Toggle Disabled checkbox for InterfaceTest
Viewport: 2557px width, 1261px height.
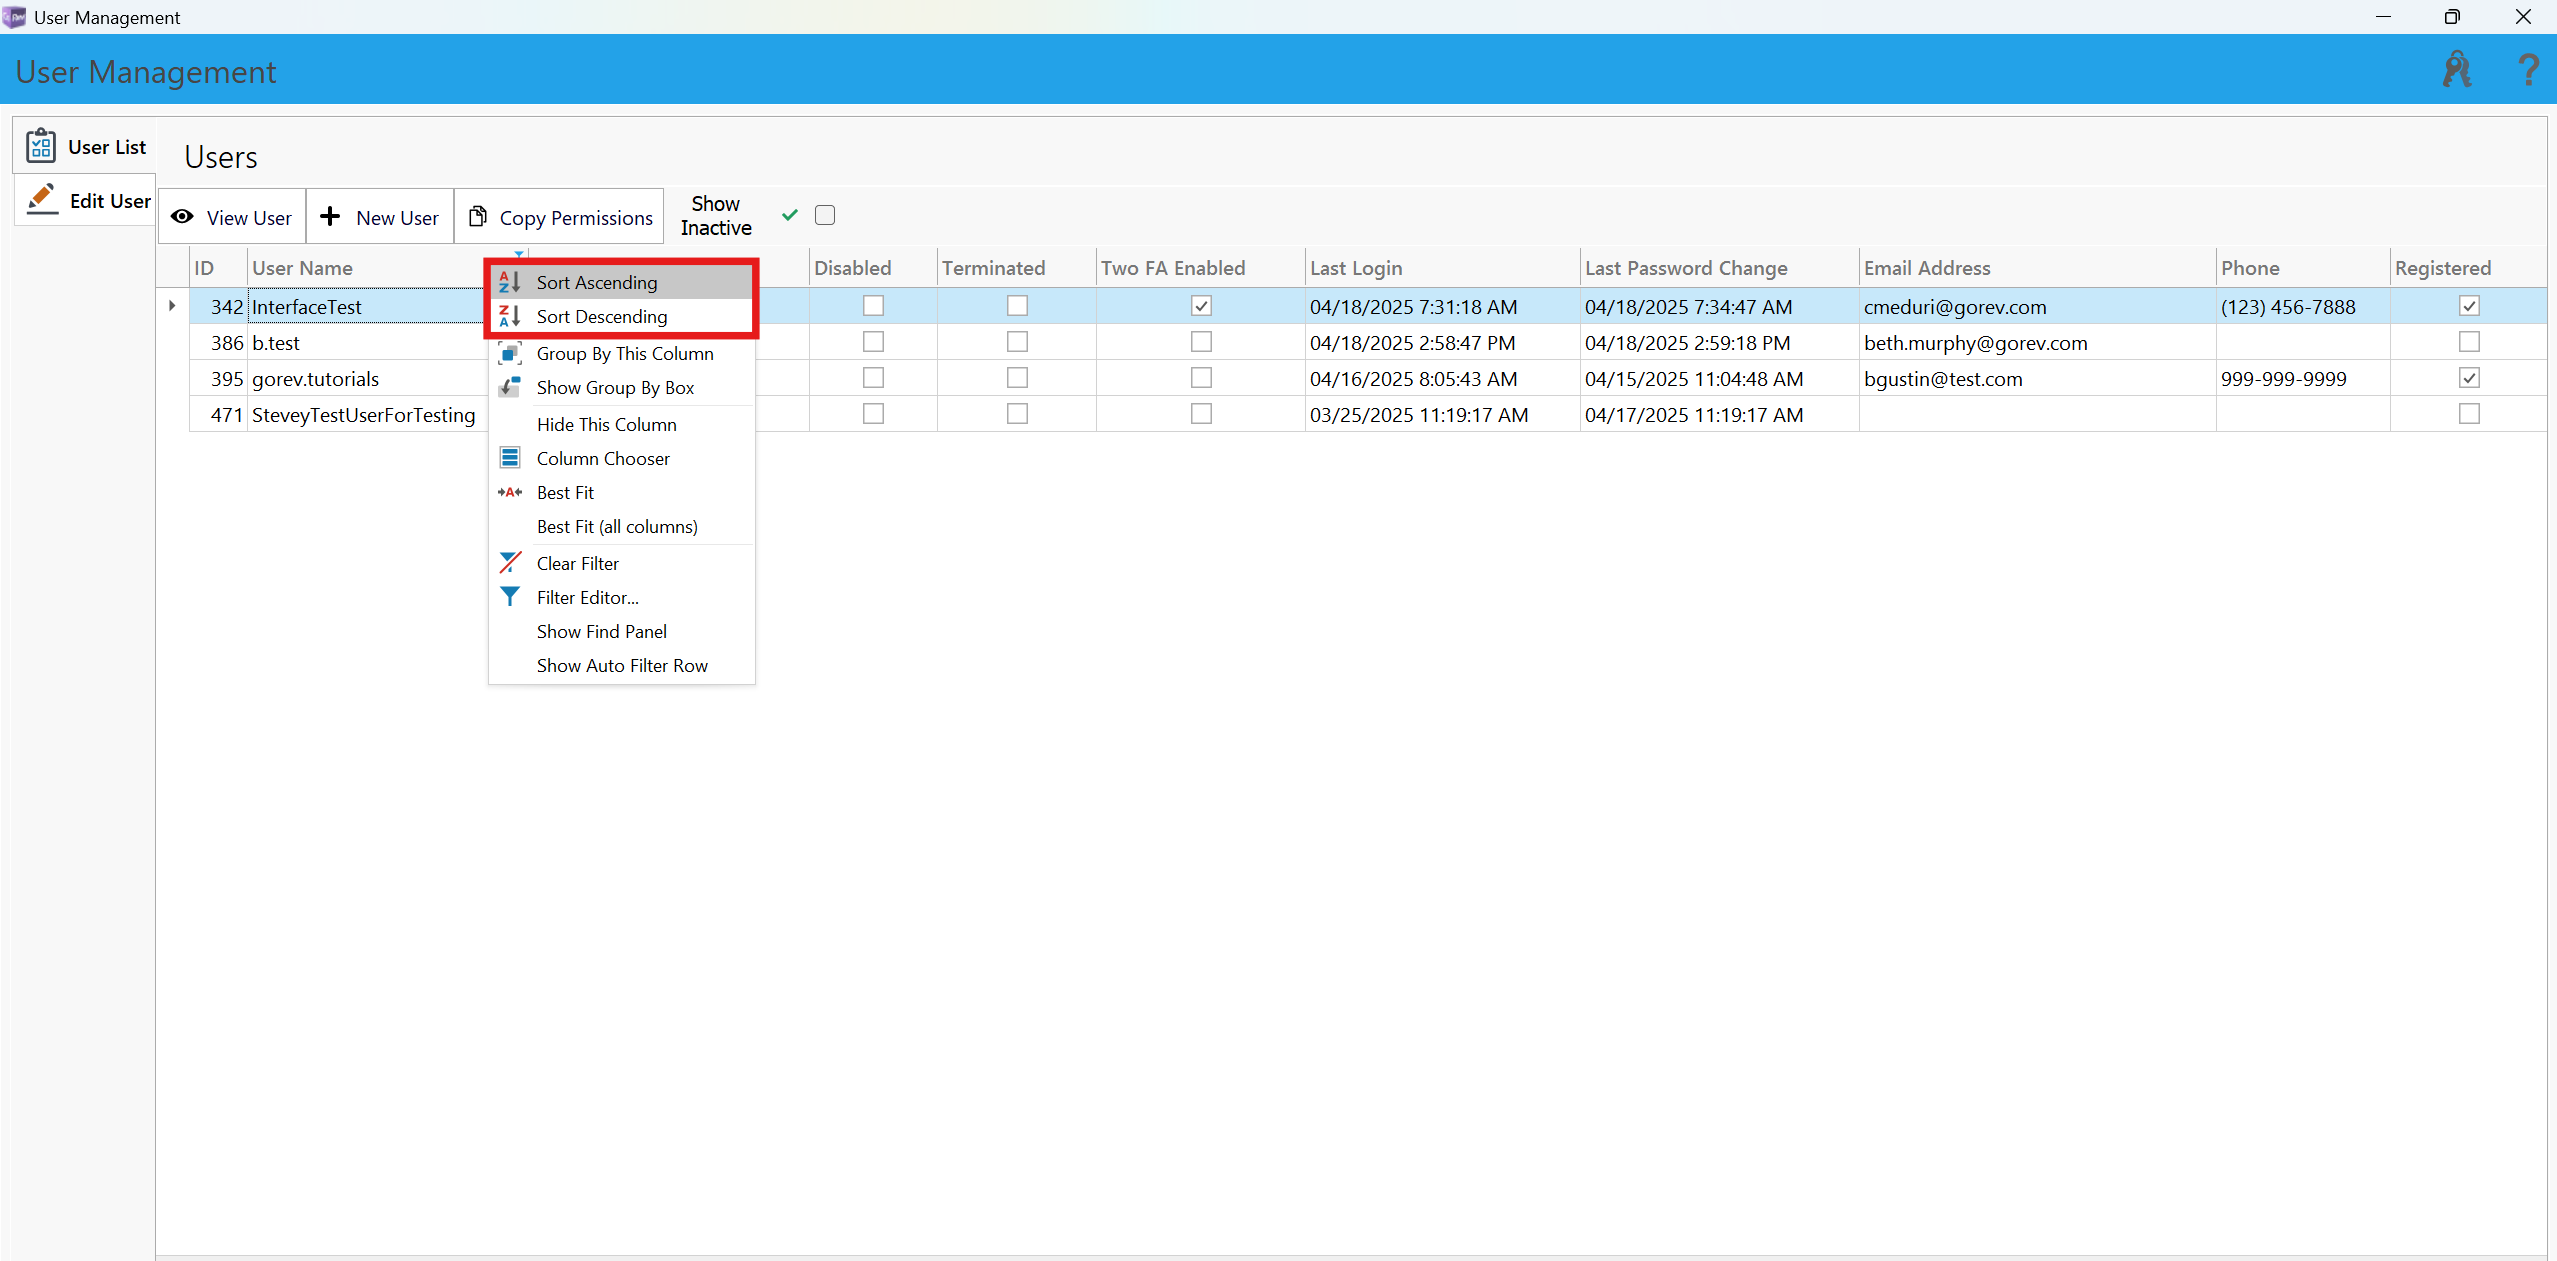873,306
